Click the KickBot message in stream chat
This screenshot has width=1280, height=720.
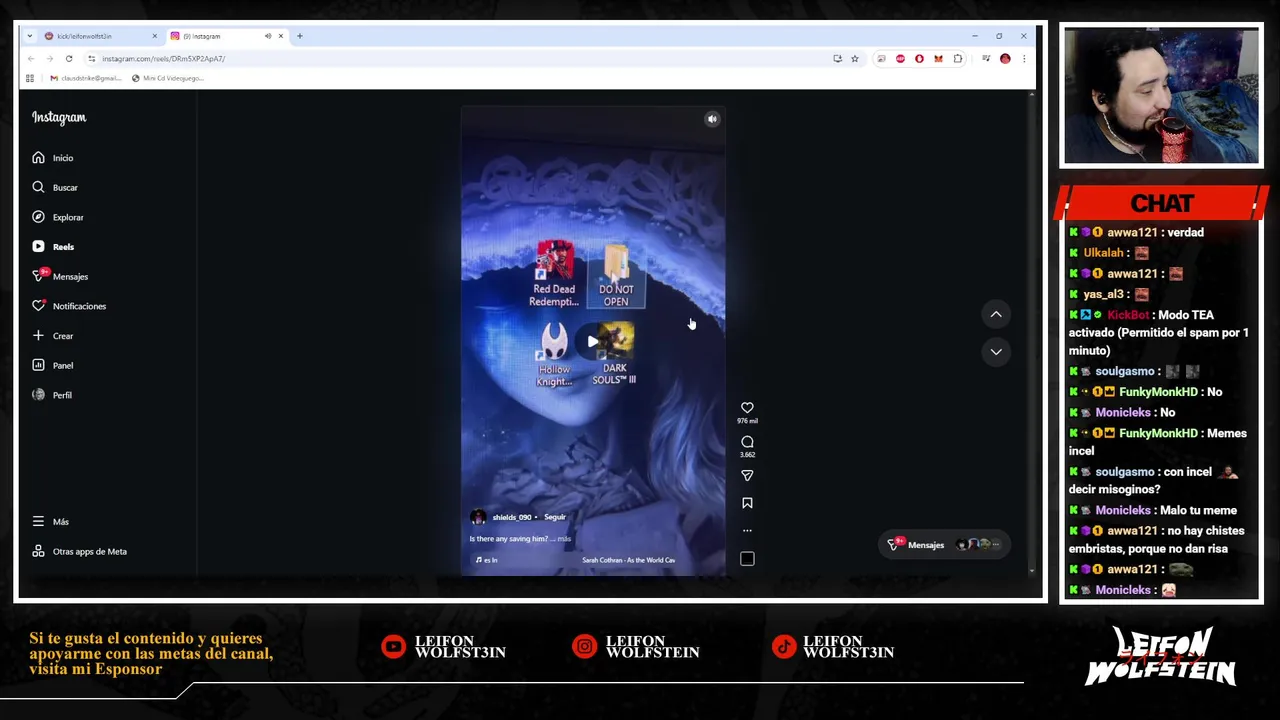[x=1159, y=333]
